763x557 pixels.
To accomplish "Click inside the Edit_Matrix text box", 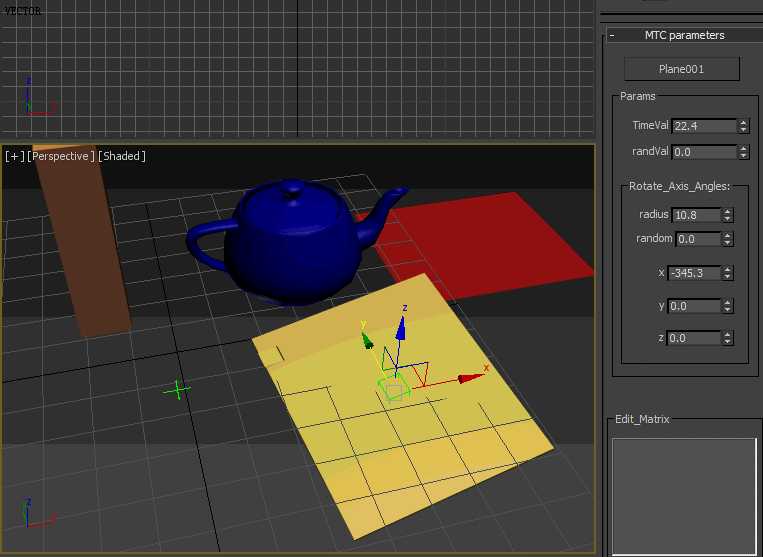I will (684, 496).
